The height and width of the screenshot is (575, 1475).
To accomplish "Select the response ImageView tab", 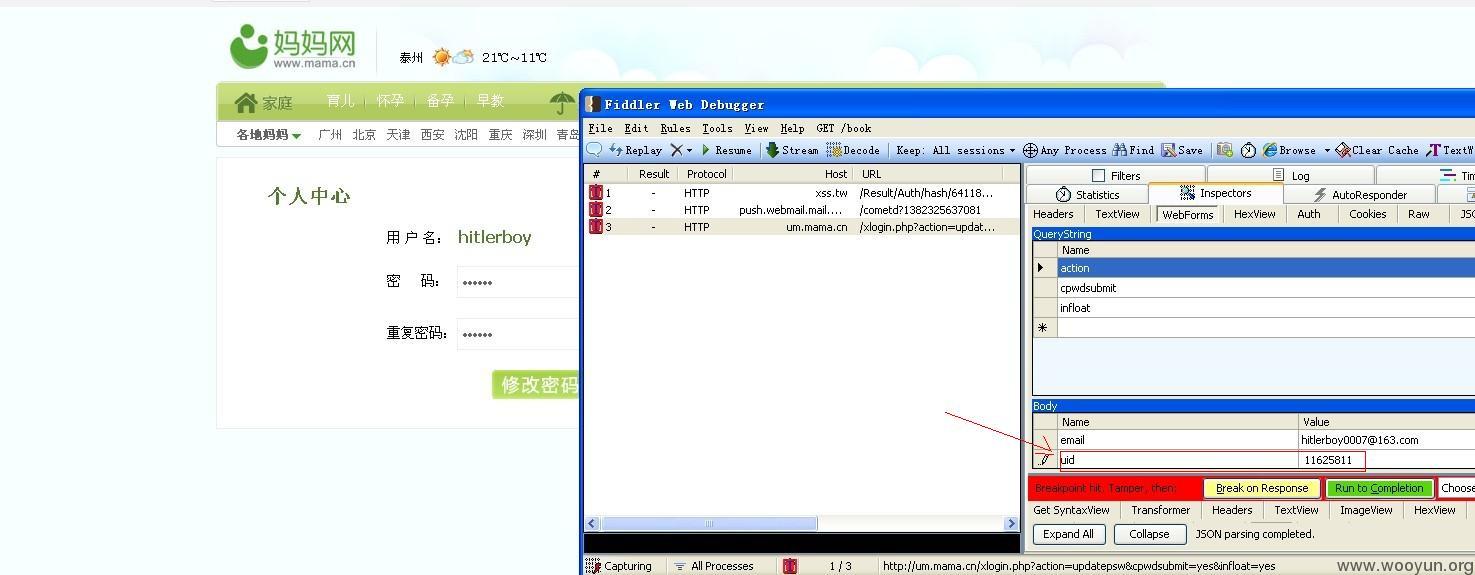I will coord(1366,510).
